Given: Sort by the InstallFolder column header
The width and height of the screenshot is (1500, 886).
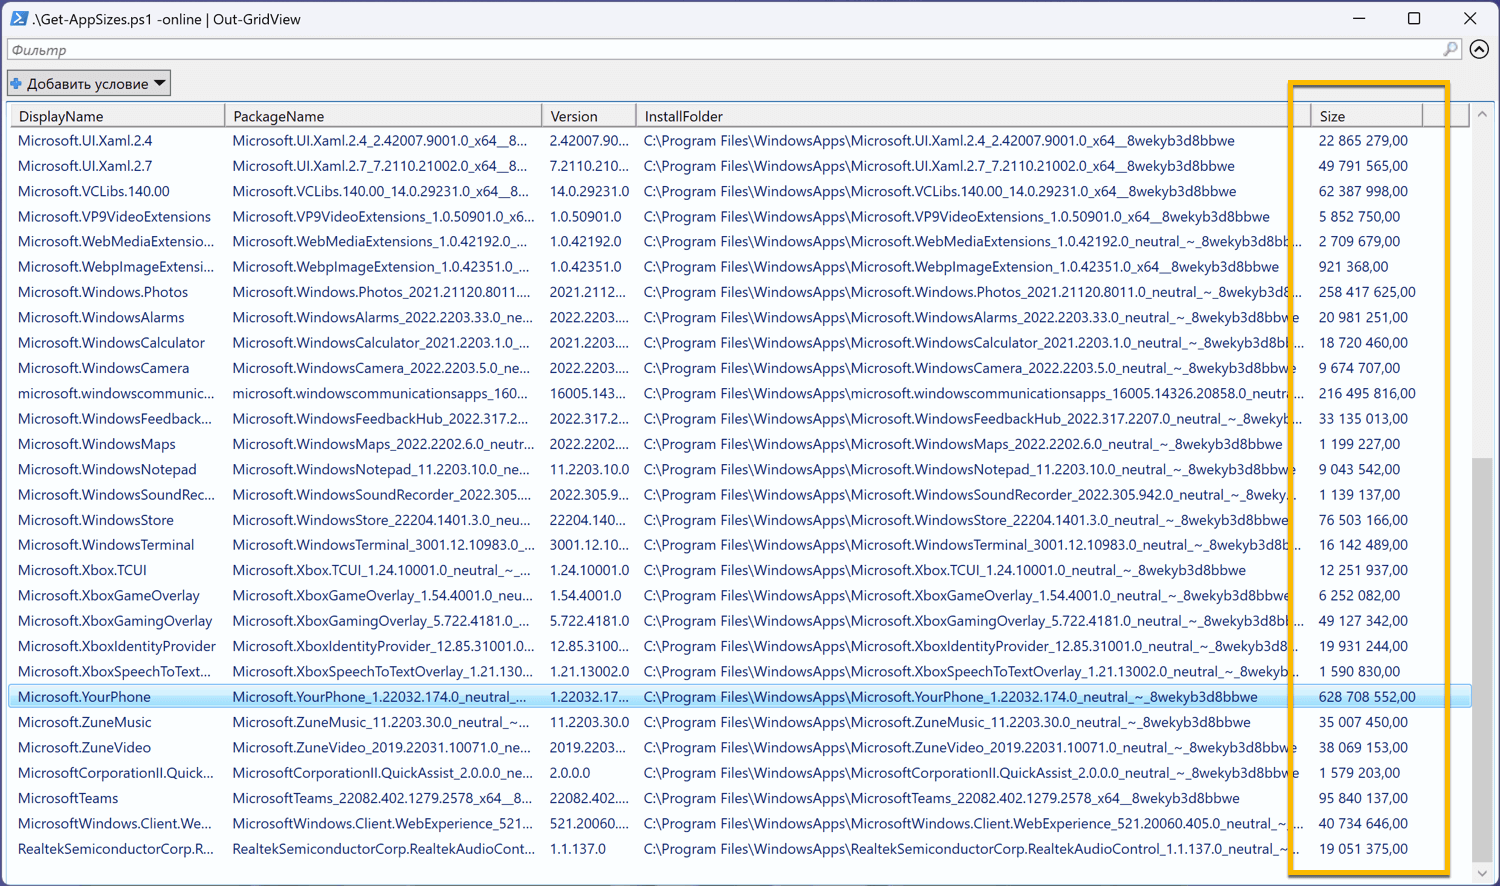Looking at the screenshot, I should pos(973,116).
